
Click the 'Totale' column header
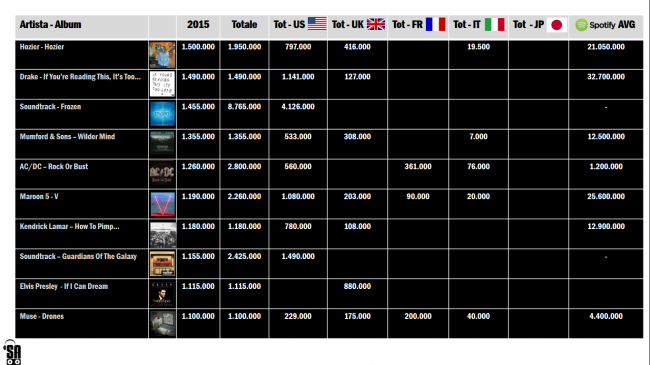(x=244, y=24)
